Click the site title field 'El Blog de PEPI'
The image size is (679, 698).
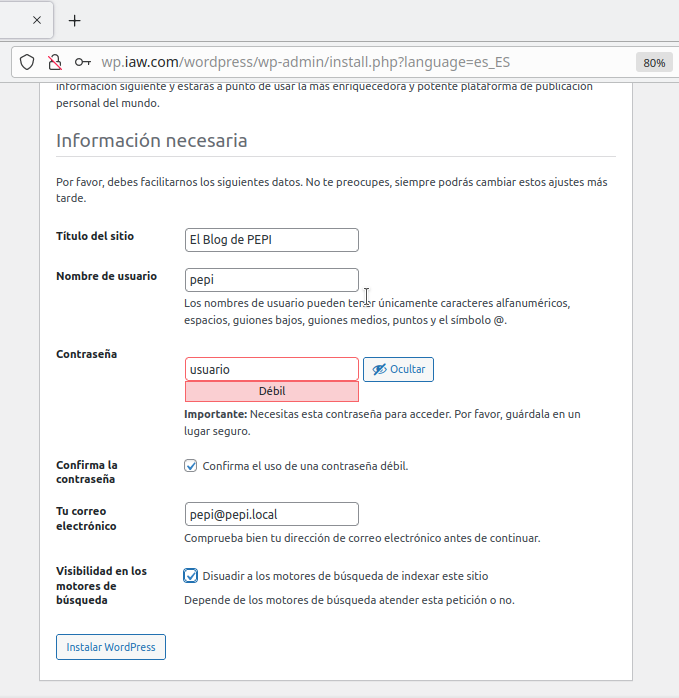click(271, 240)
